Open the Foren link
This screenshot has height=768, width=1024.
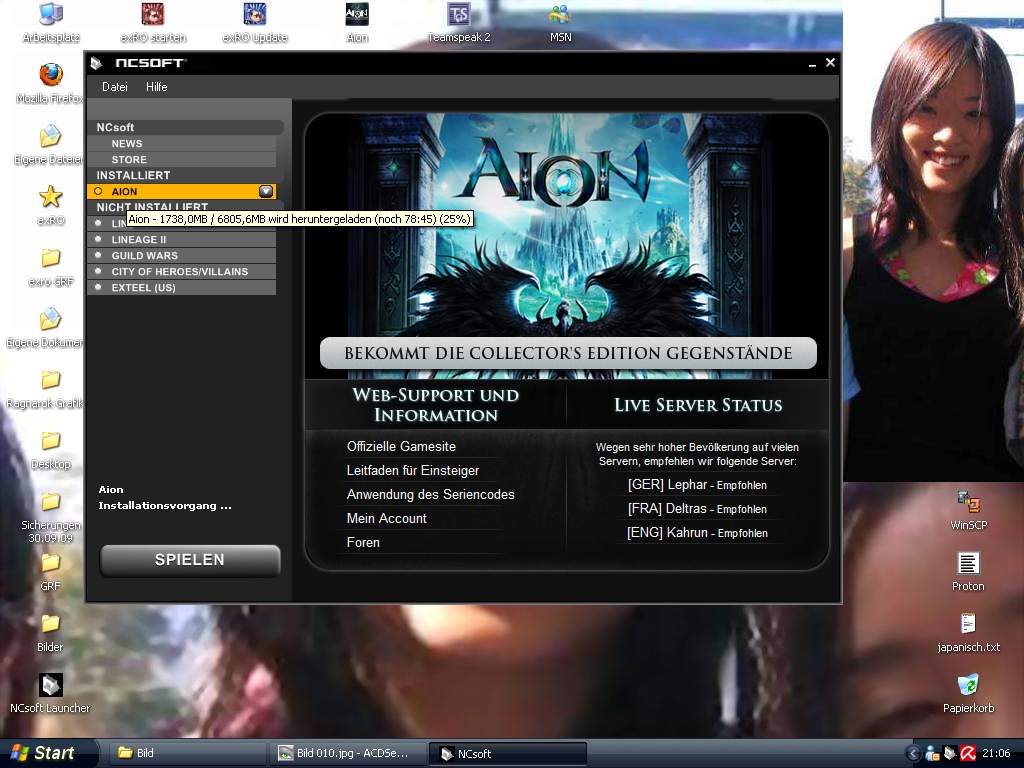tap(363, 543)
